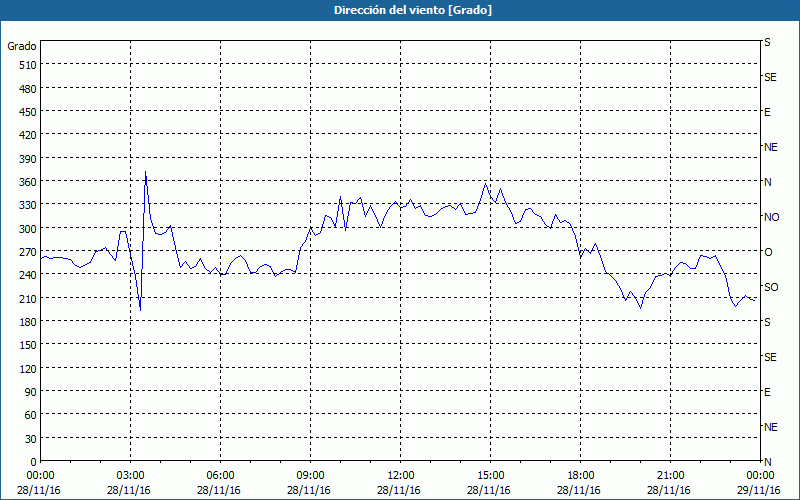Select the 270 degree axis label
The height and width of the screenshot is (500, 800).
pyautogui.click(x=28, y=252)
